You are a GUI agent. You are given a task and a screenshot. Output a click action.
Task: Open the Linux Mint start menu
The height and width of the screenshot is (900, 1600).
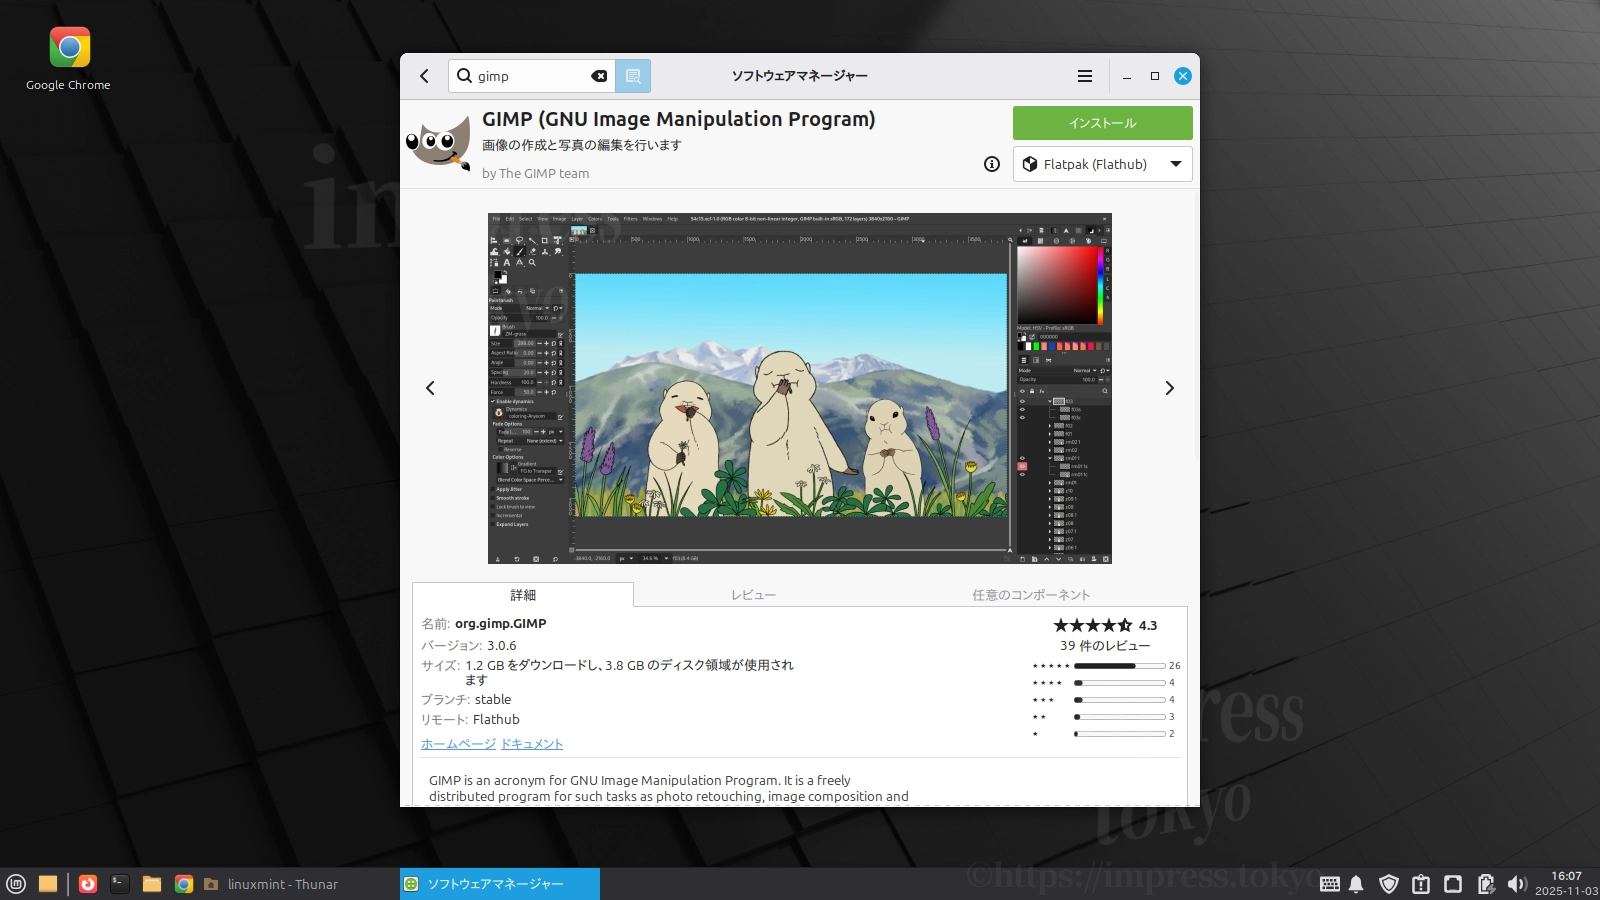(x=16, y=884)
